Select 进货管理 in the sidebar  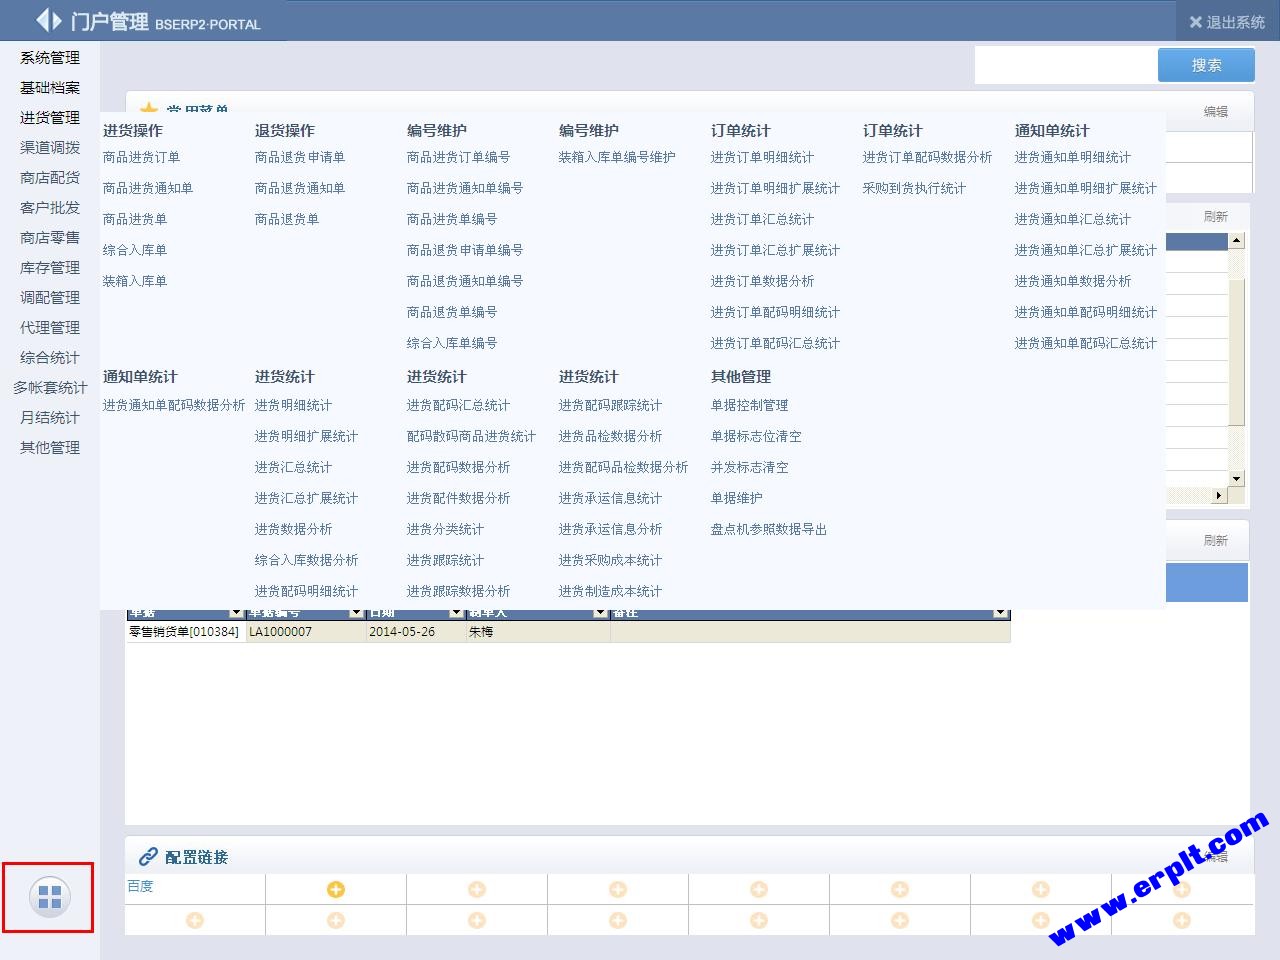coord(50,118)
